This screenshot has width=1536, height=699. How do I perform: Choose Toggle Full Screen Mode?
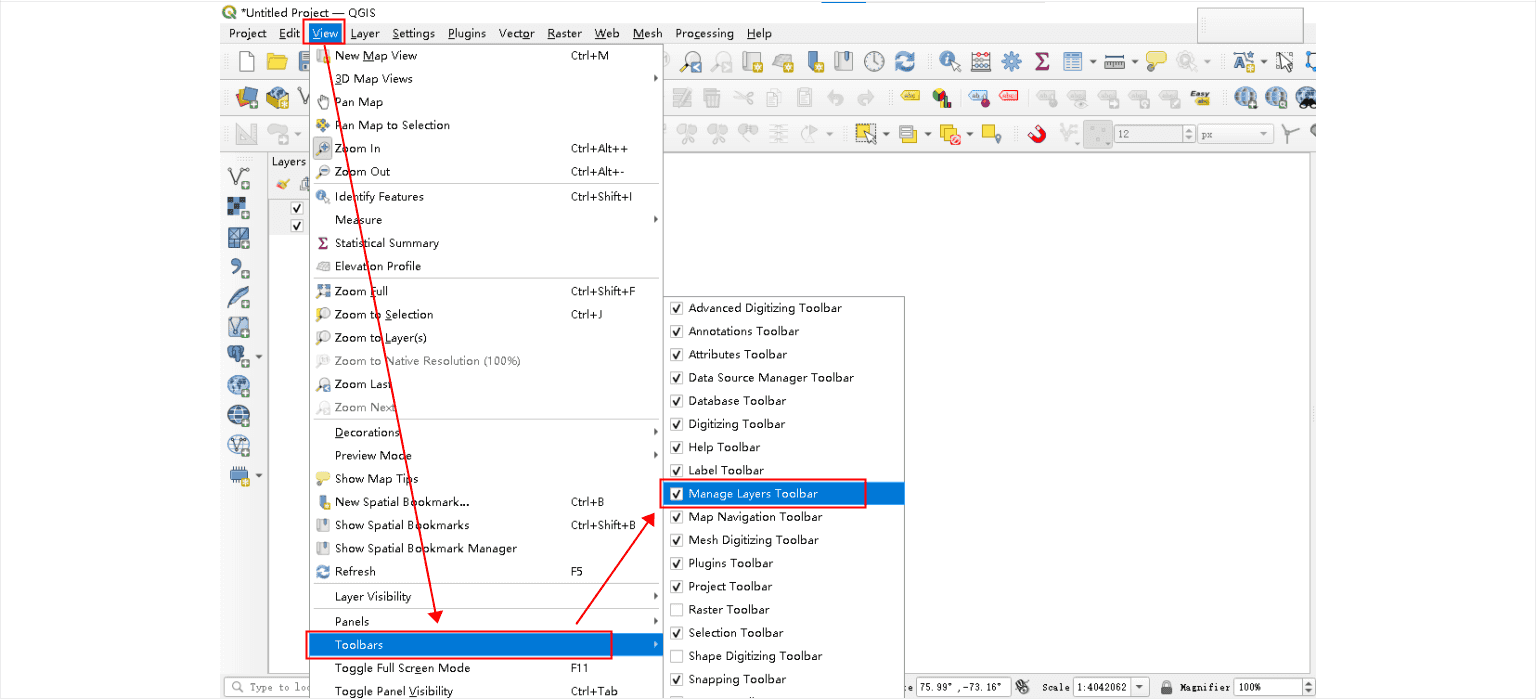pos(486,669)
